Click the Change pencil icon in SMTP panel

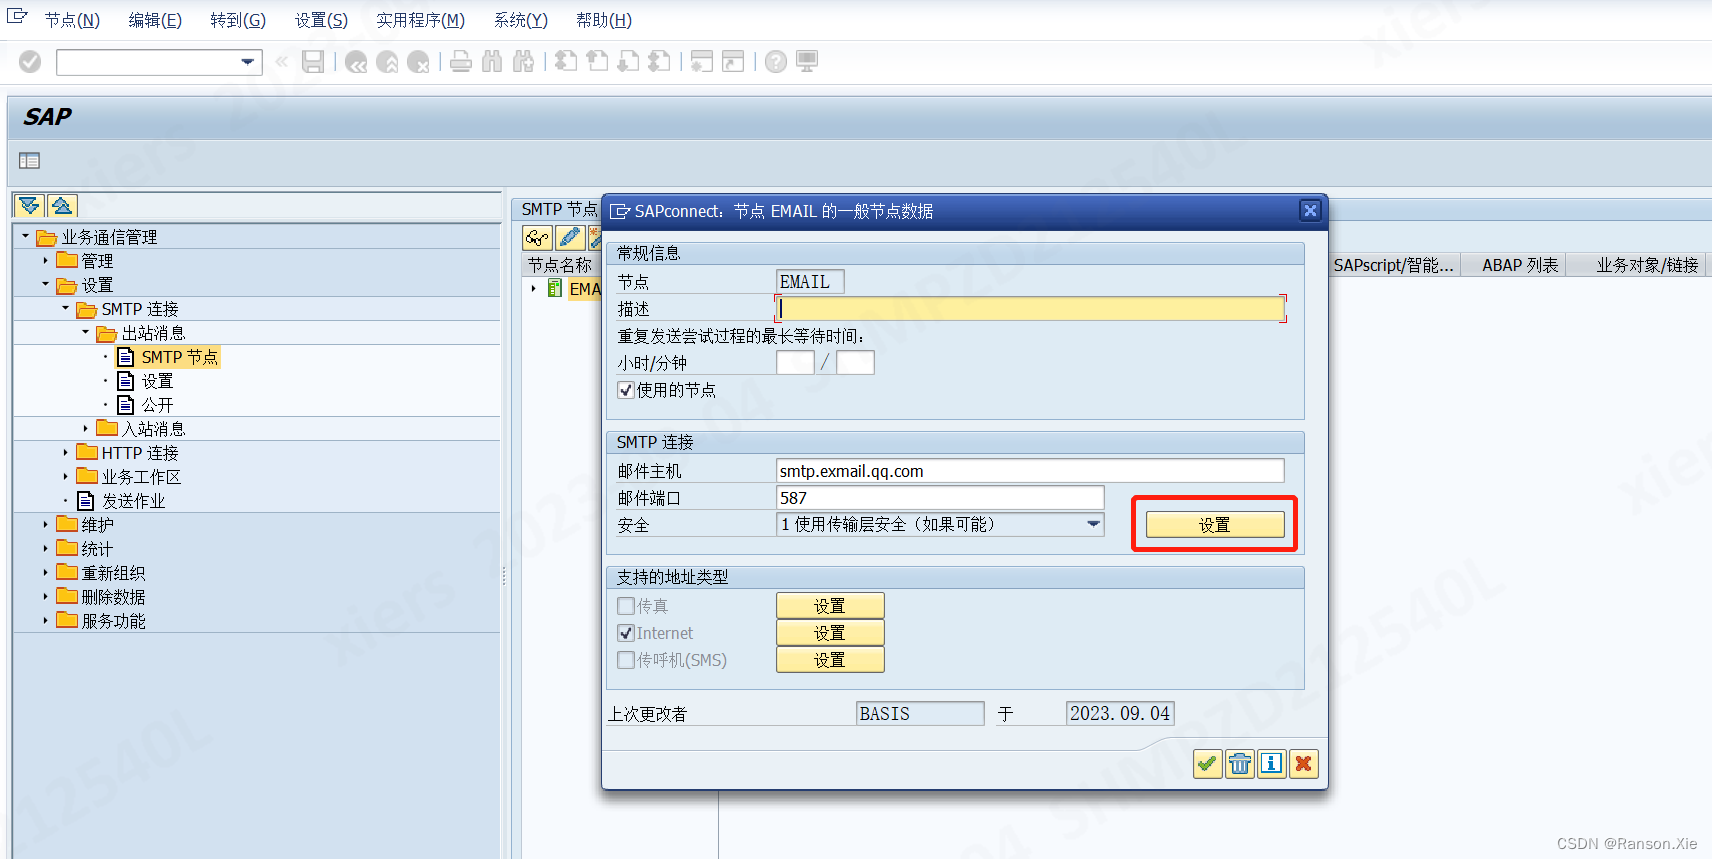(x=570, y=238)
